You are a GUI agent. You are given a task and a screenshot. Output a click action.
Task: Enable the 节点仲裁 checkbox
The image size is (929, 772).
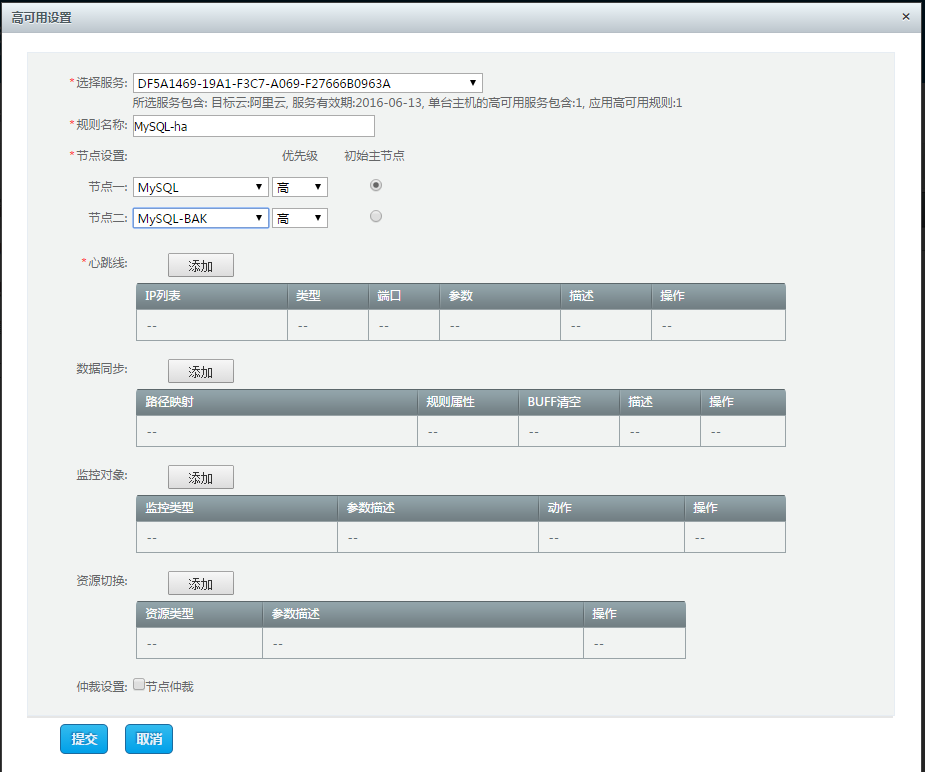pyautogui.click(x=139, y=684)
